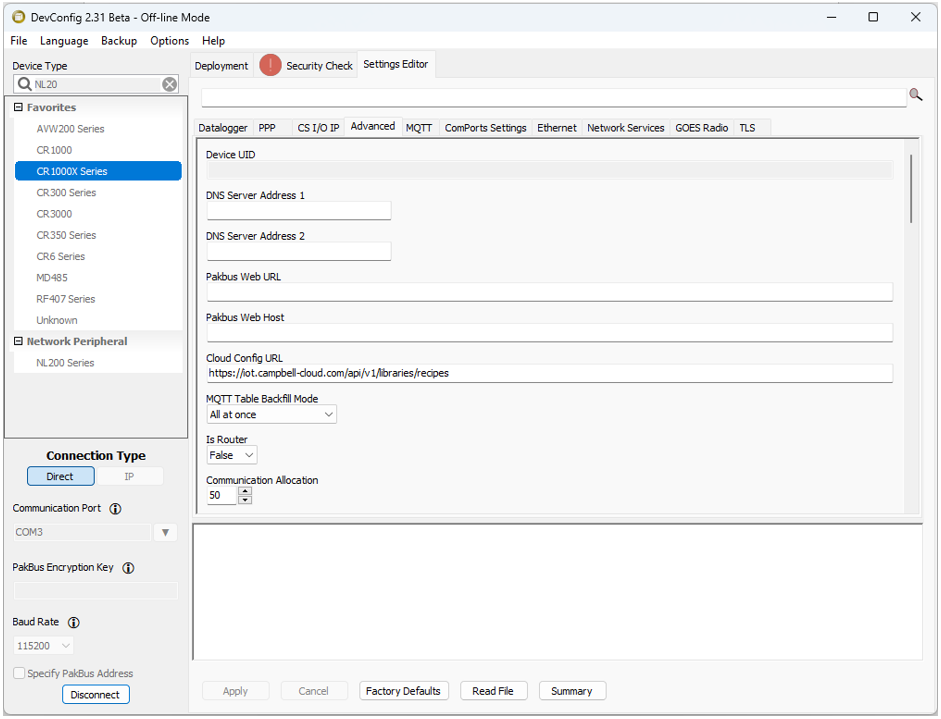Click the Factory Defaults button
Image resolution: width=941 pixels, height=719 pixels.
[x=403, y=691]
